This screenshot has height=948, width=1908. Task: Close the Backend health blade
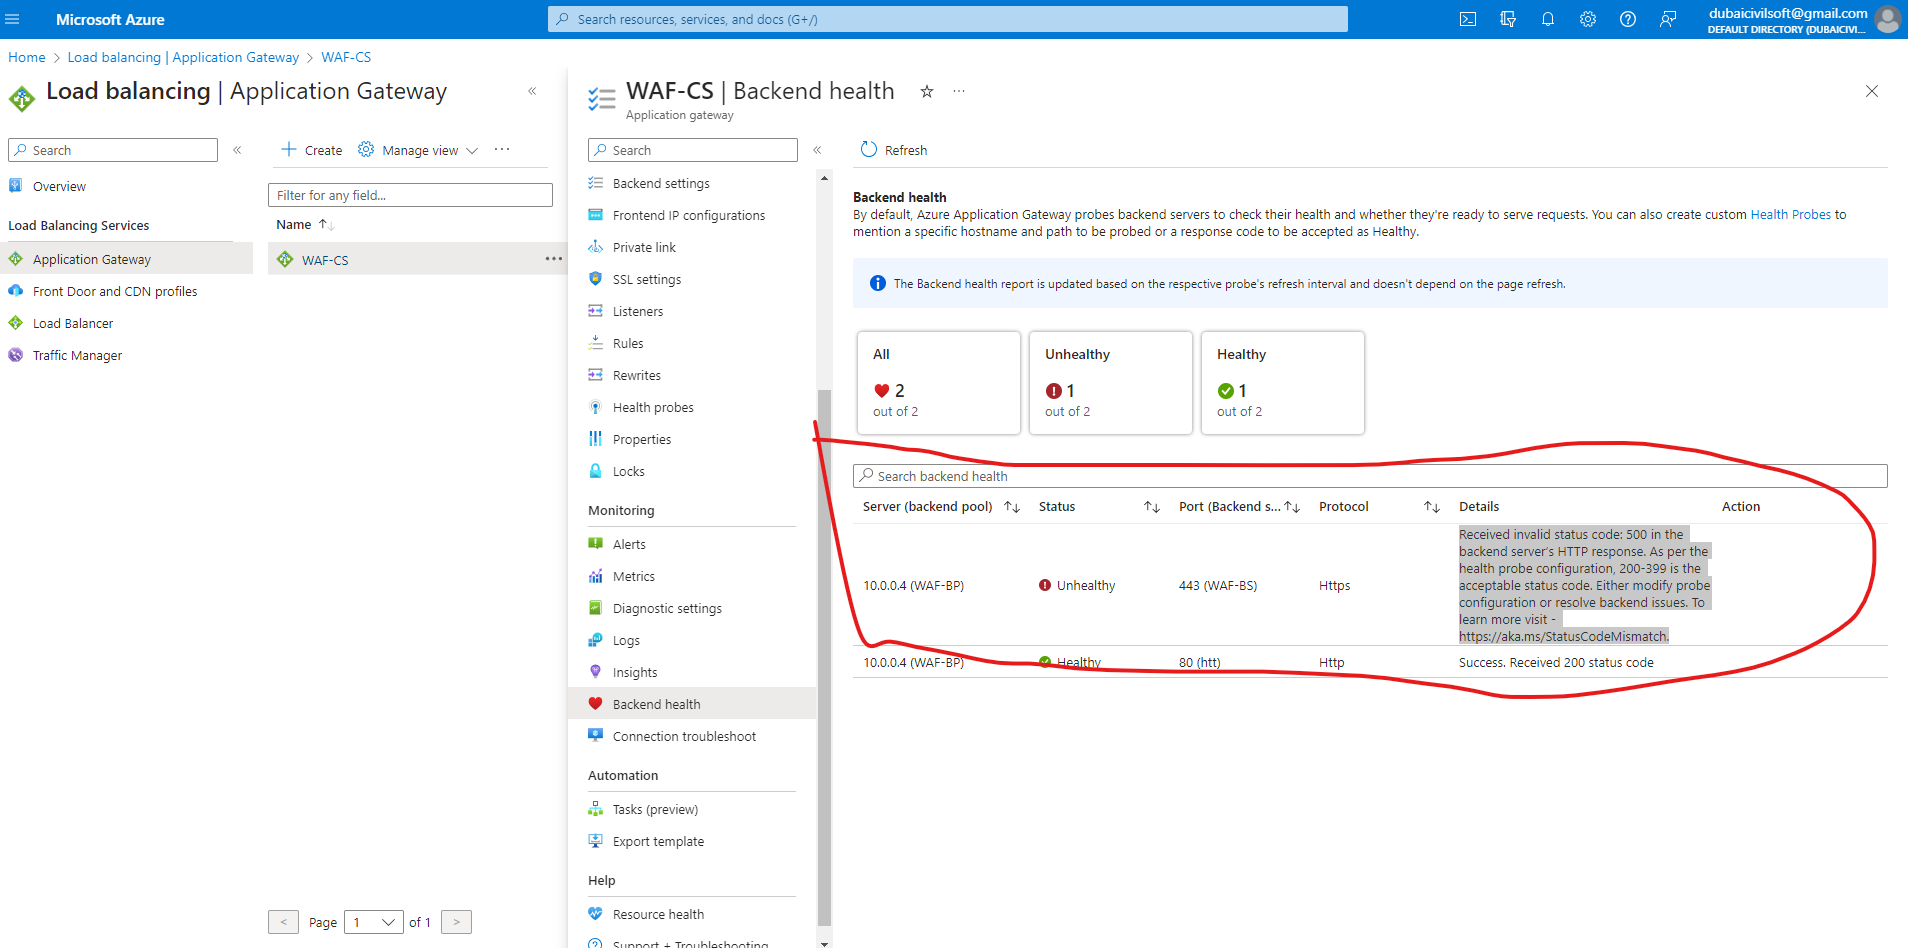(x=1872, y=91)
